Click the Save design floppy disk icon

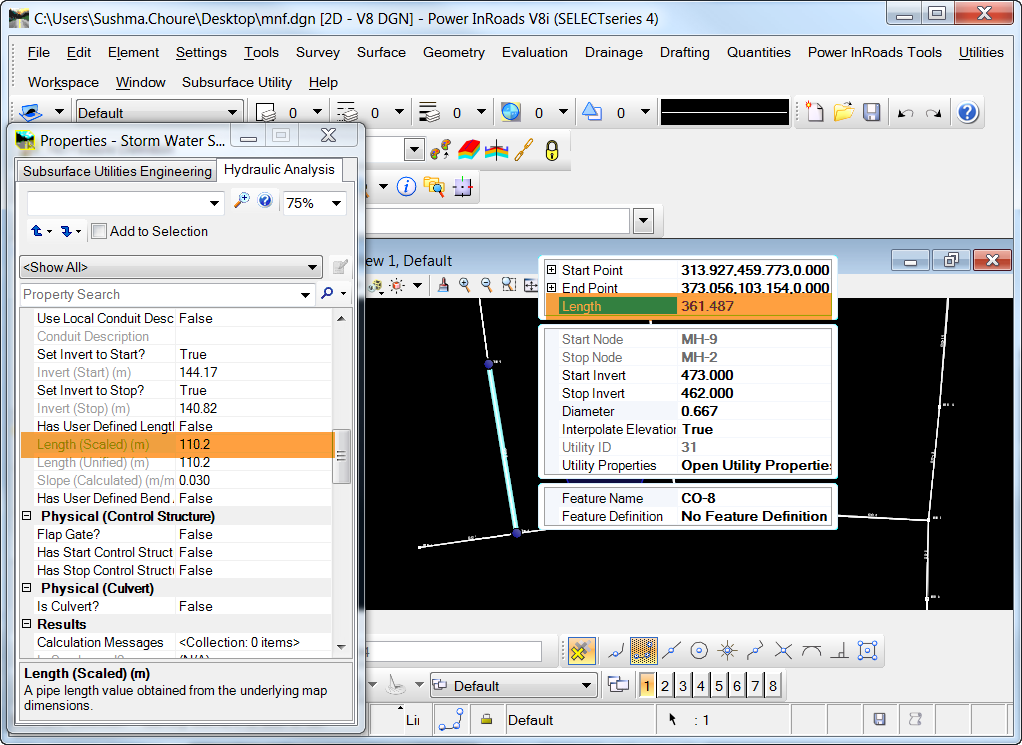click(871, 112)
